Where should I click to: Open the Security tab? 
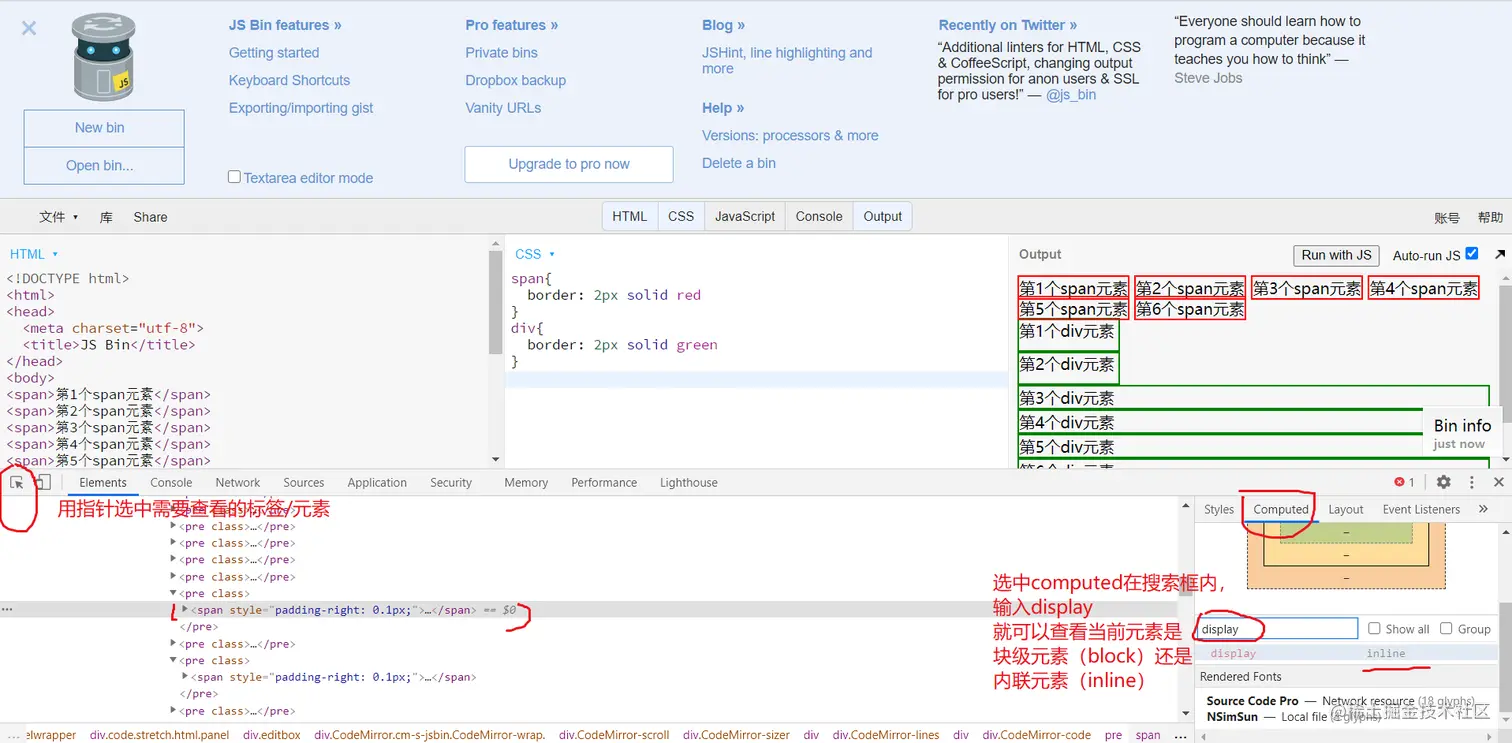pyautogui.click(x=451, y=482)
